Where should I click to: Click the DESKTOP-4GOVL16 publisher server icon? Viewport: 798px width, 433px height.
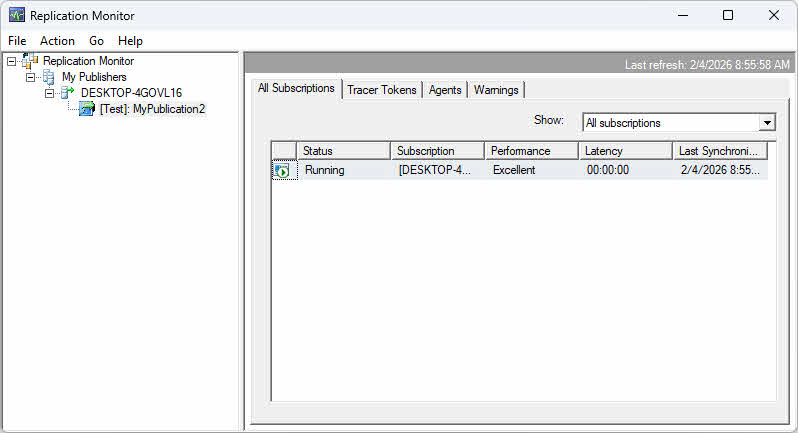(67, 93)
